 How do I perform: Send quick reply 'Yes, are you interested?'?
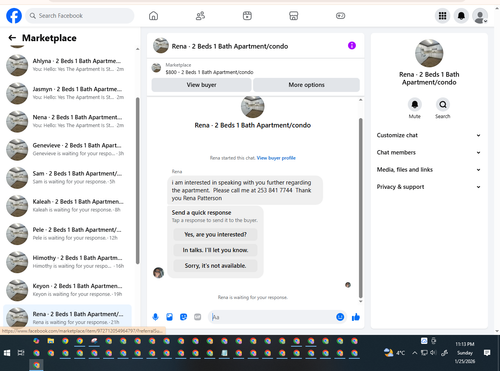(215, 234)
